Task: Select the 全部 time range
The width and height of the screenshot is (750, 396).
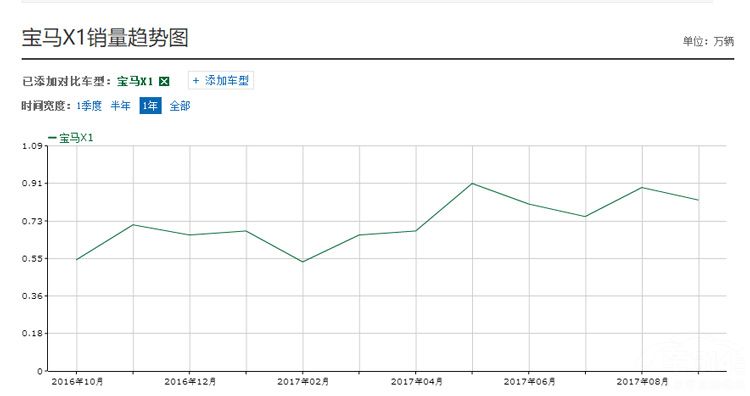Action: (x=180, y=106)
